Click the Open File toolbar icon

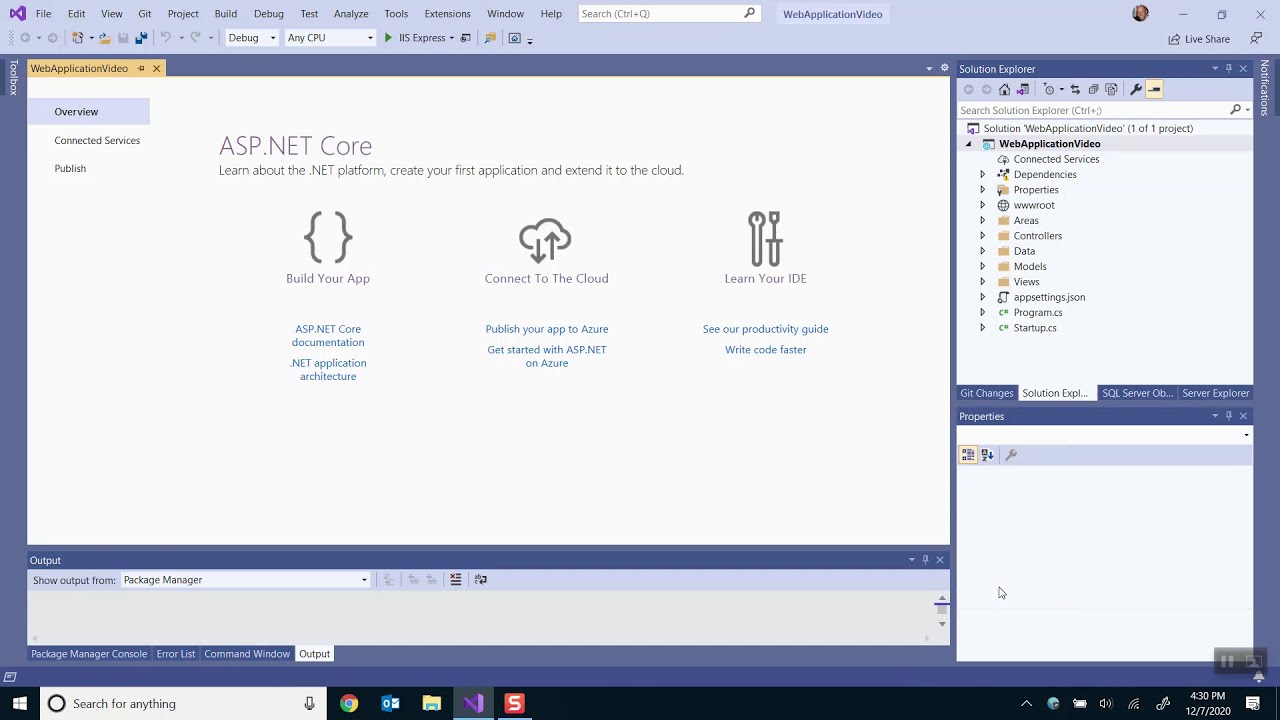104,38
